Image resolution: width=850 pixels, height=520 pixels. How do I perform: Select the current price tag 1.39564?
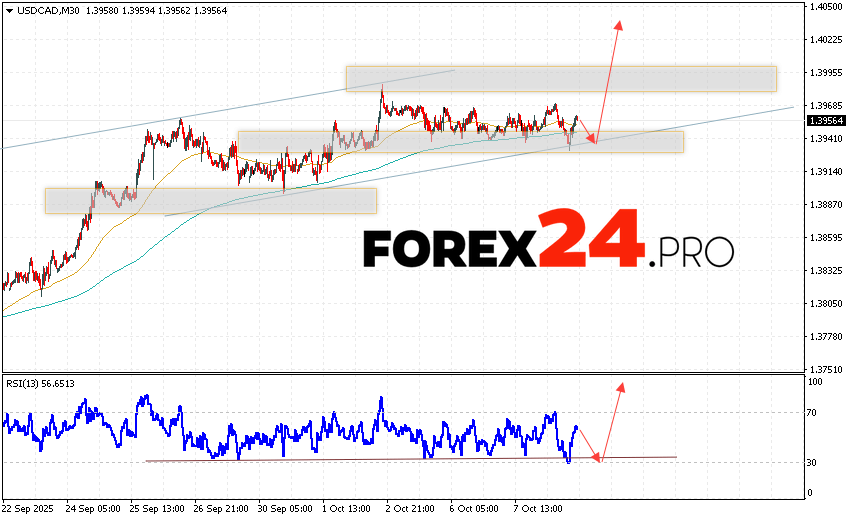[825, 121]
